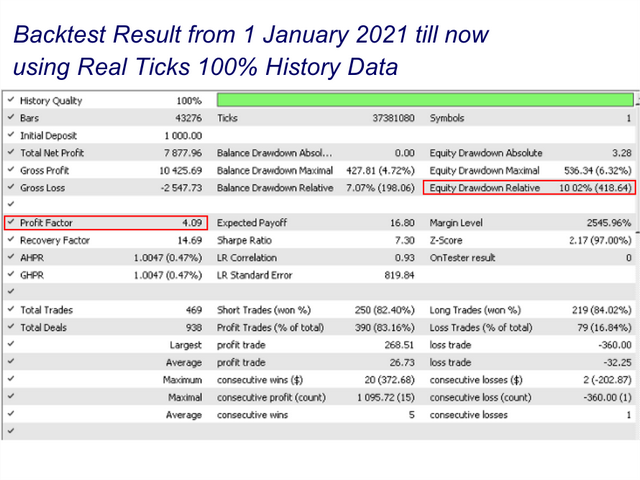
Task: Select the Initial Deposit value 1 000.00
Action: click(x=183, y=136)
